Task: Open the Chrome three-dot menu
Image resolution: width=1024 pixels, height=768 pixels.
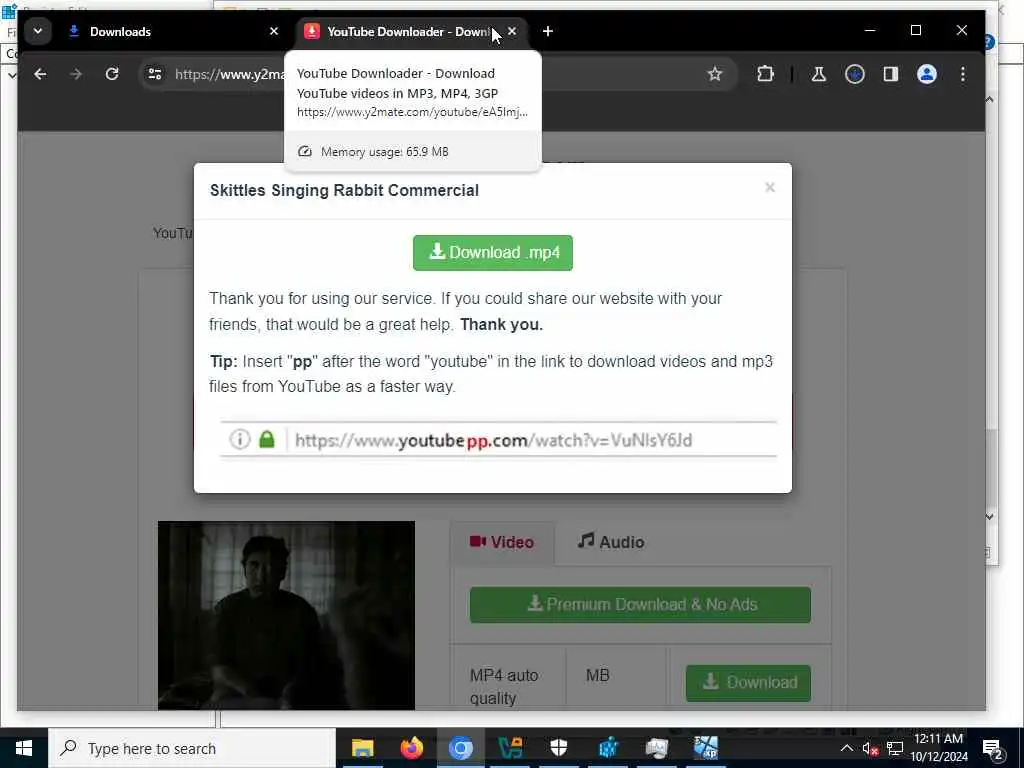Action: point(963,74)
